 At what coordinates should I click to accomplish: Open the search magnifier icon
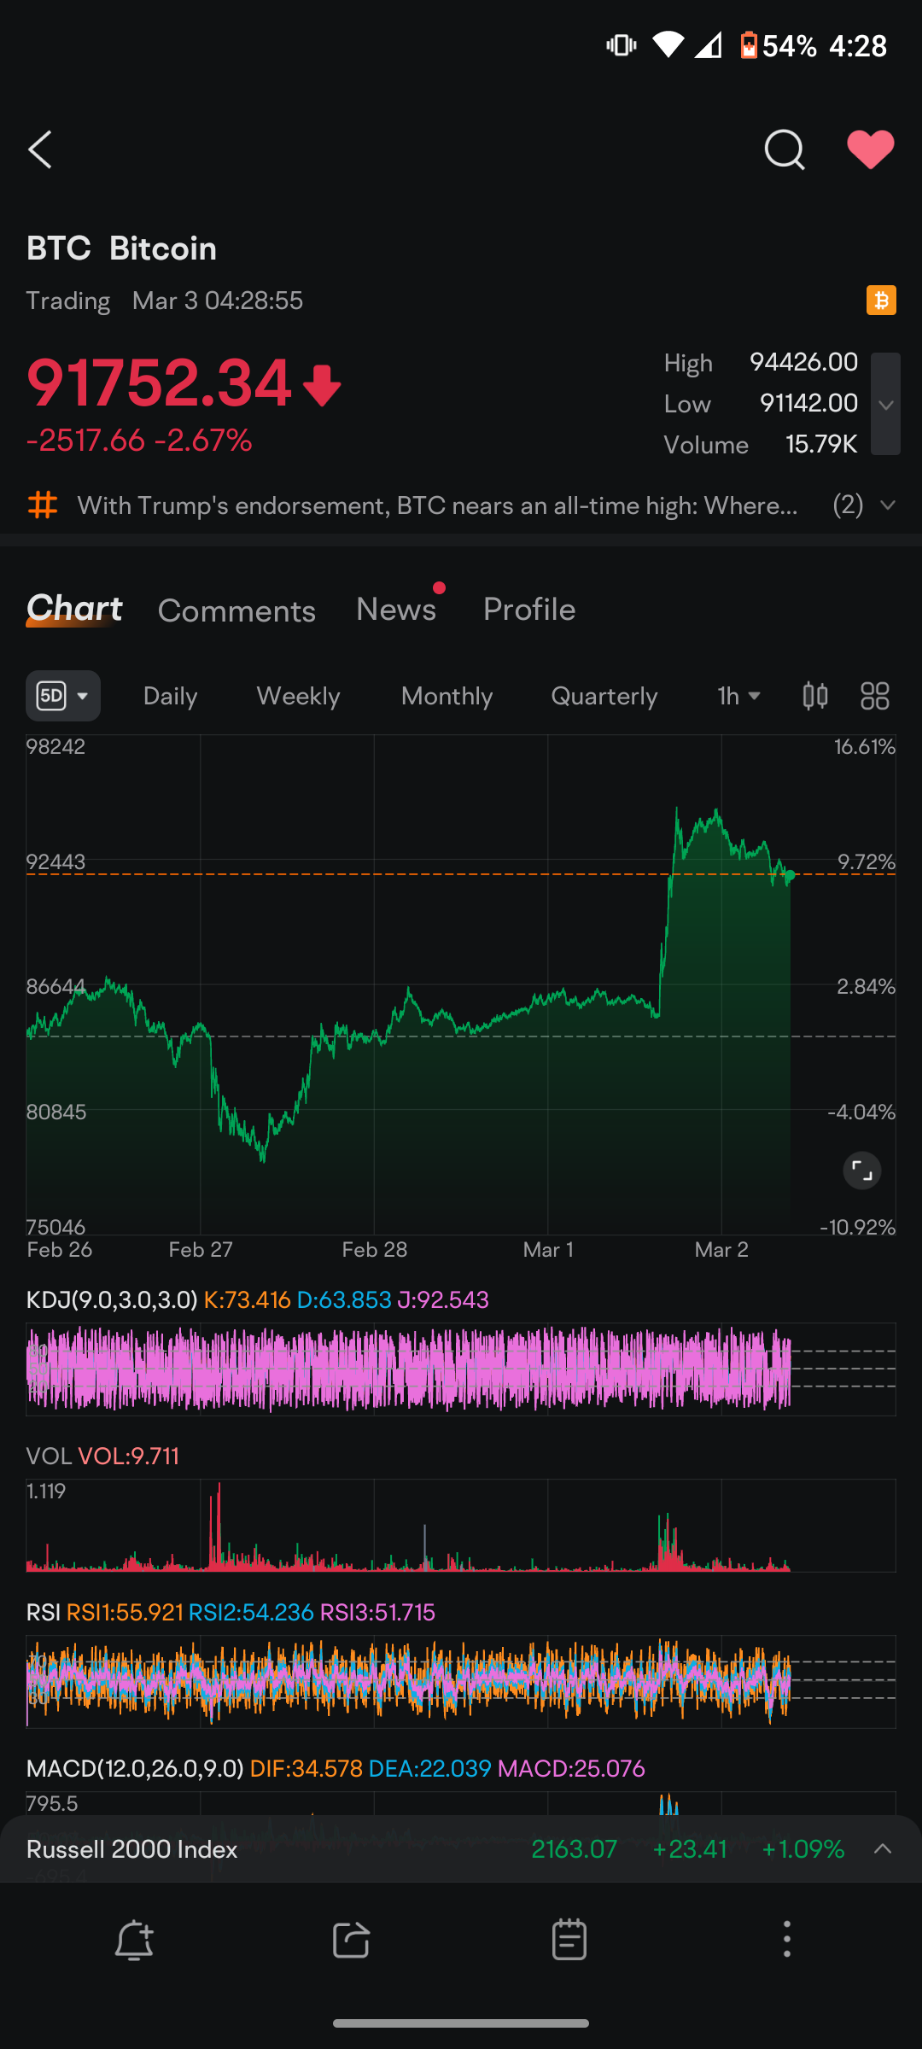(x=784, y=150)
